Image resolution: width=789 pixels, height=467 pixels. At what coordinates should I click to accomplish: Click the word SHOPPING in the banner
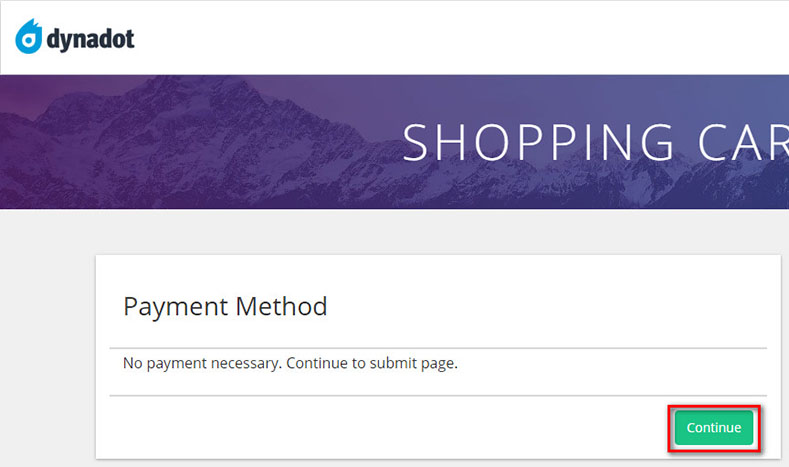(539, 142)
